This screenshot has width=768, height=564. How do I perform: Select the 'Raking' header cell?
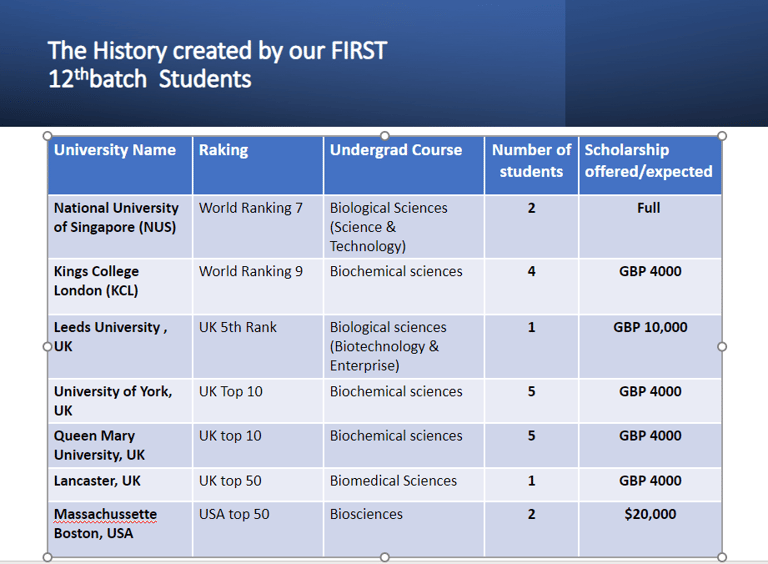(x=258, y=165)
